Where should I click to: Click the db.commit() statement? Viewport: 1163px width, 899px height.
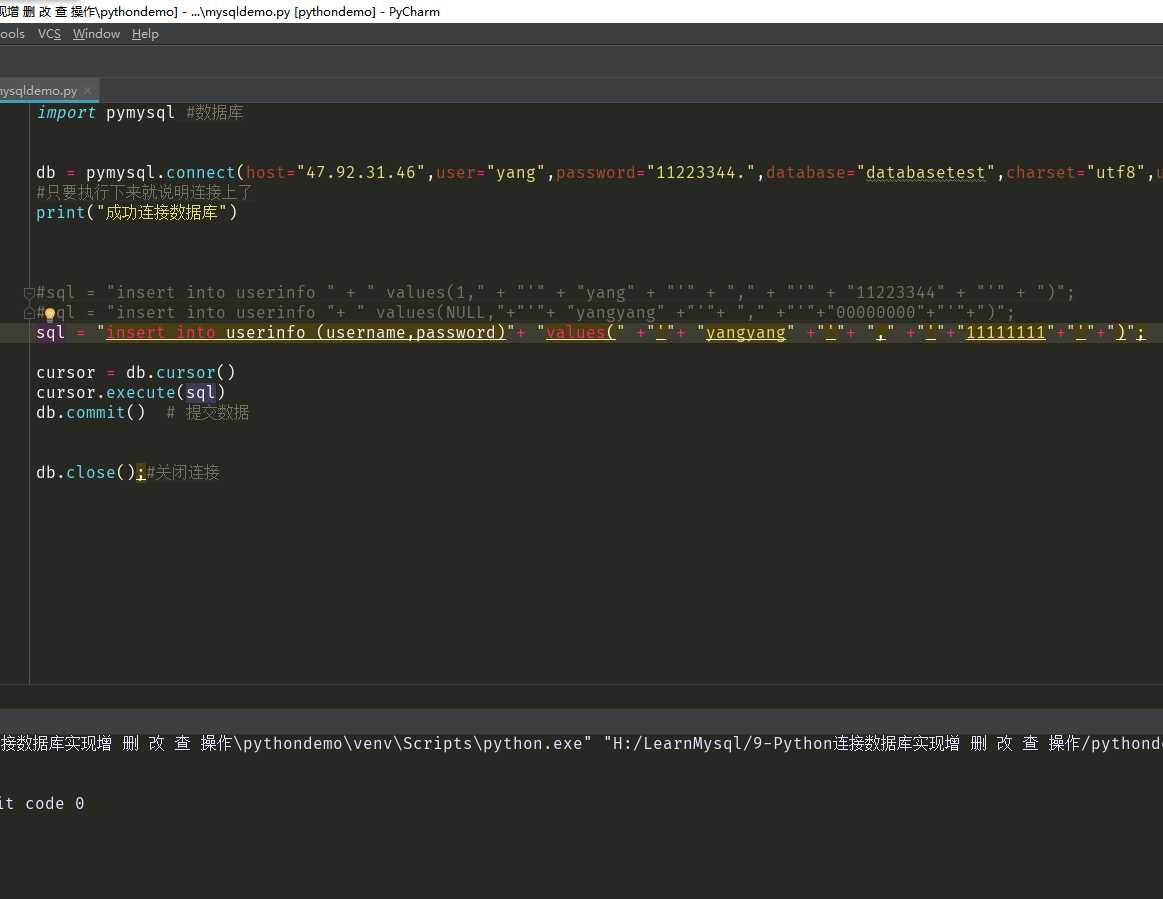pyautogui.click(x=90, y=413)
